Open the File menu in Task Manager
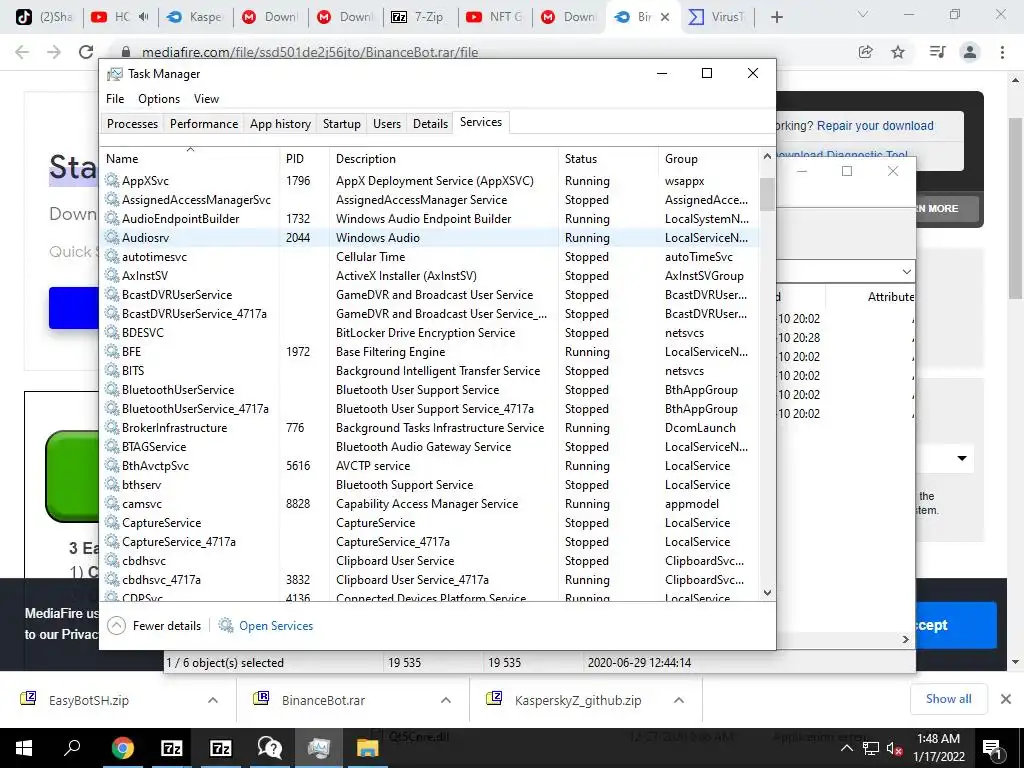 [x=115, y=99]
